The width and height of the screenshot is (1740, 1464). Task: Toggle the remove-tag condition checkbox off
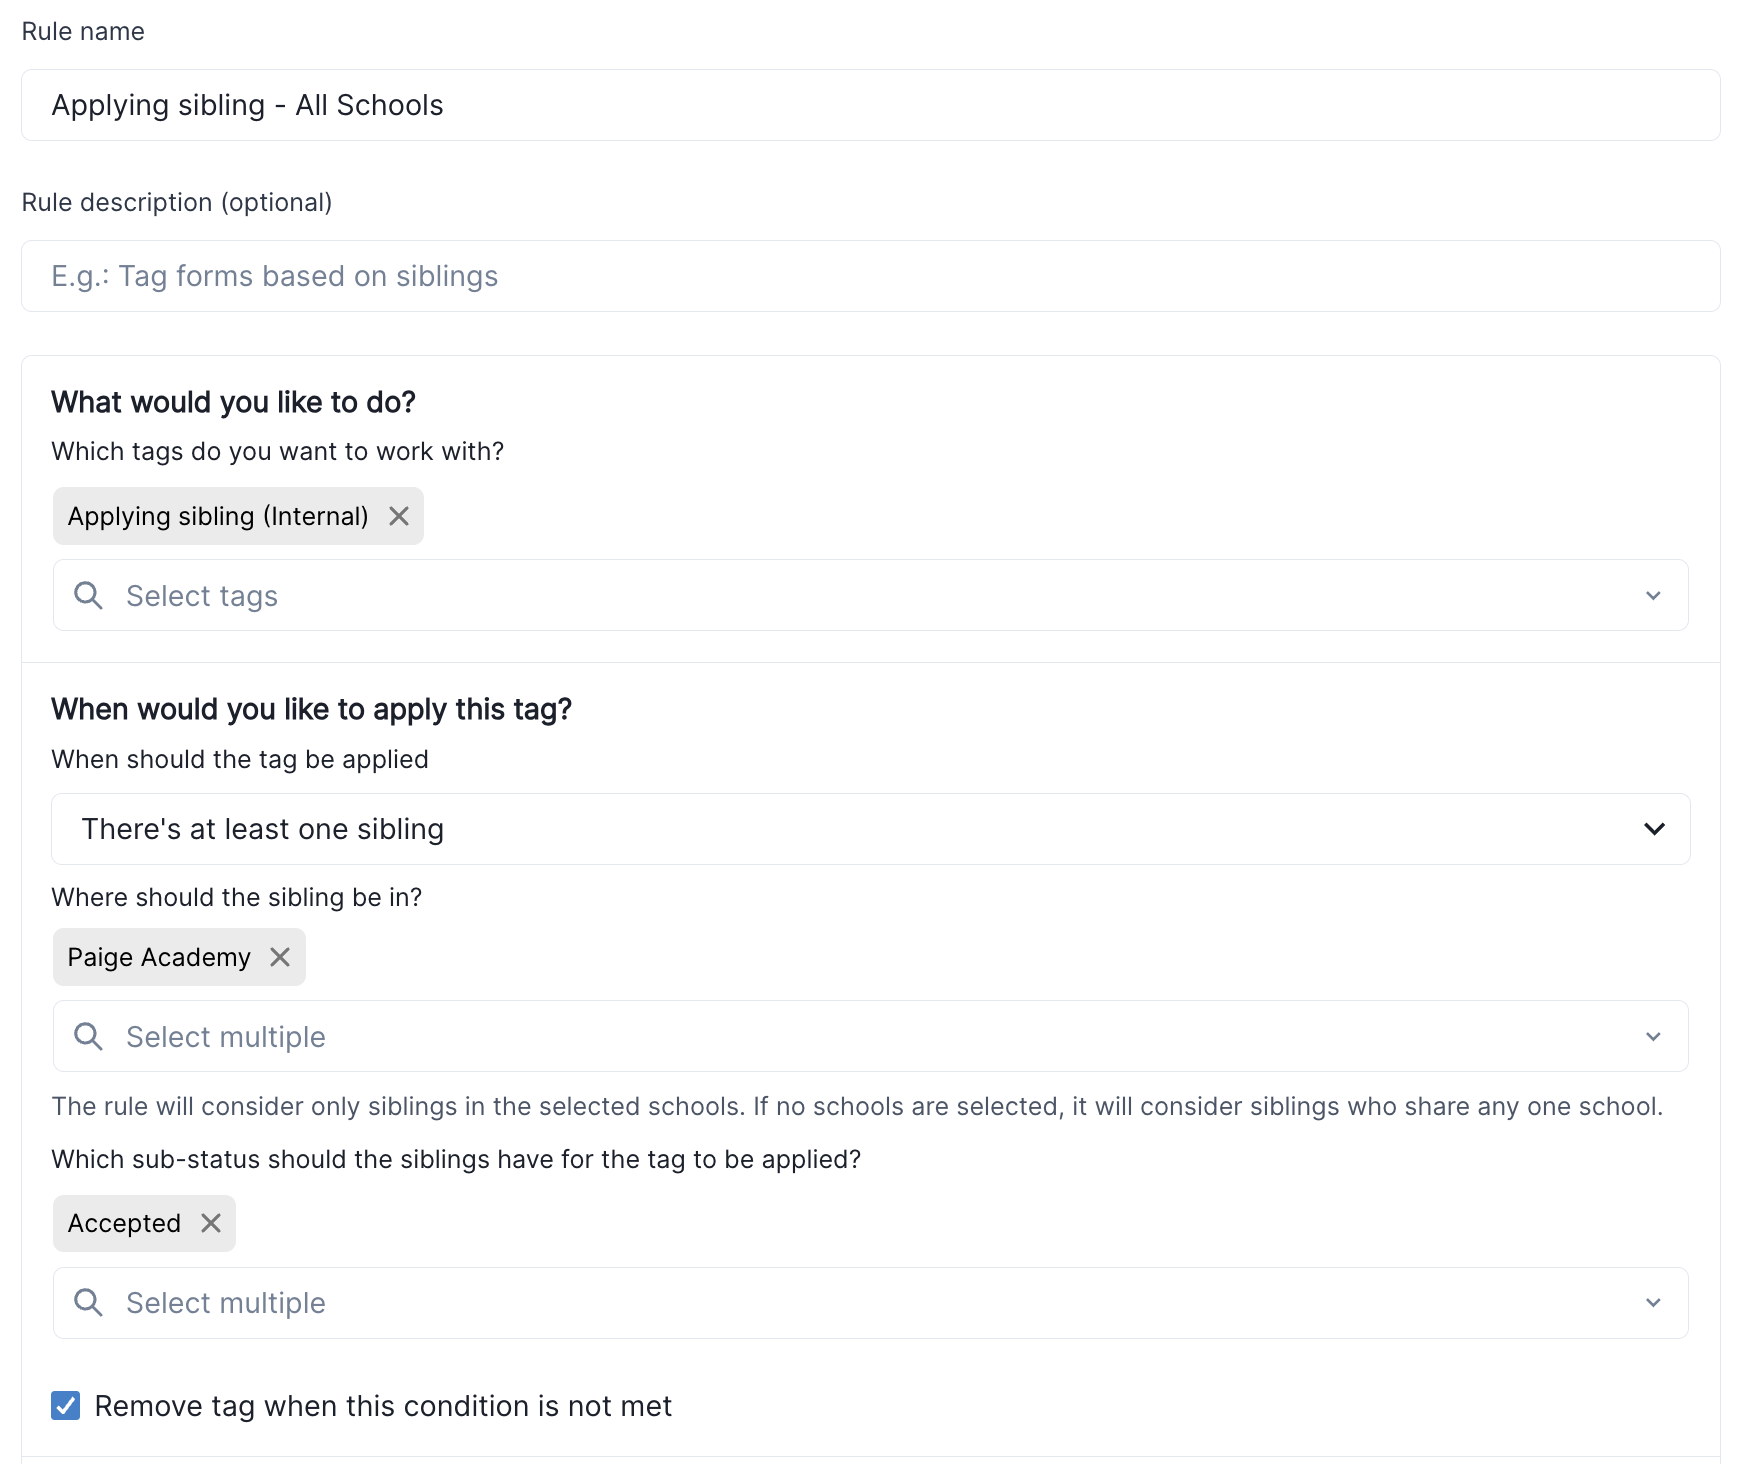point(65,1405)
